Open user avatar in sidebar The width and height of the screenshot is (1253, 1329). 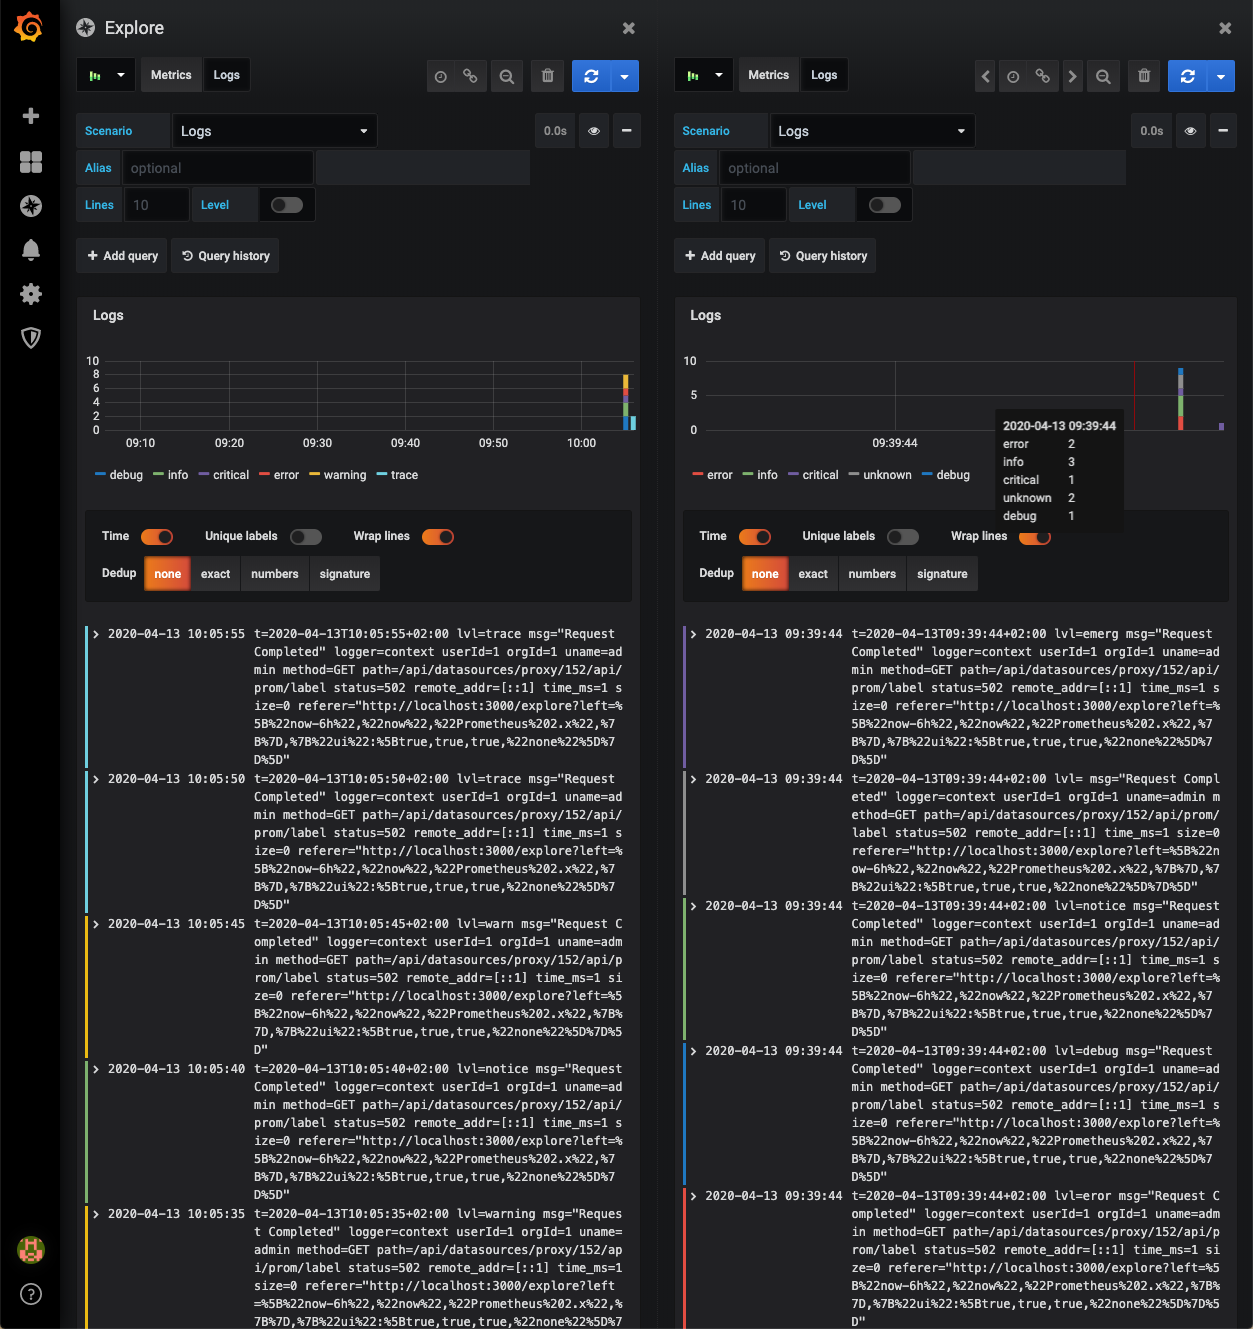click(31, 1249)
